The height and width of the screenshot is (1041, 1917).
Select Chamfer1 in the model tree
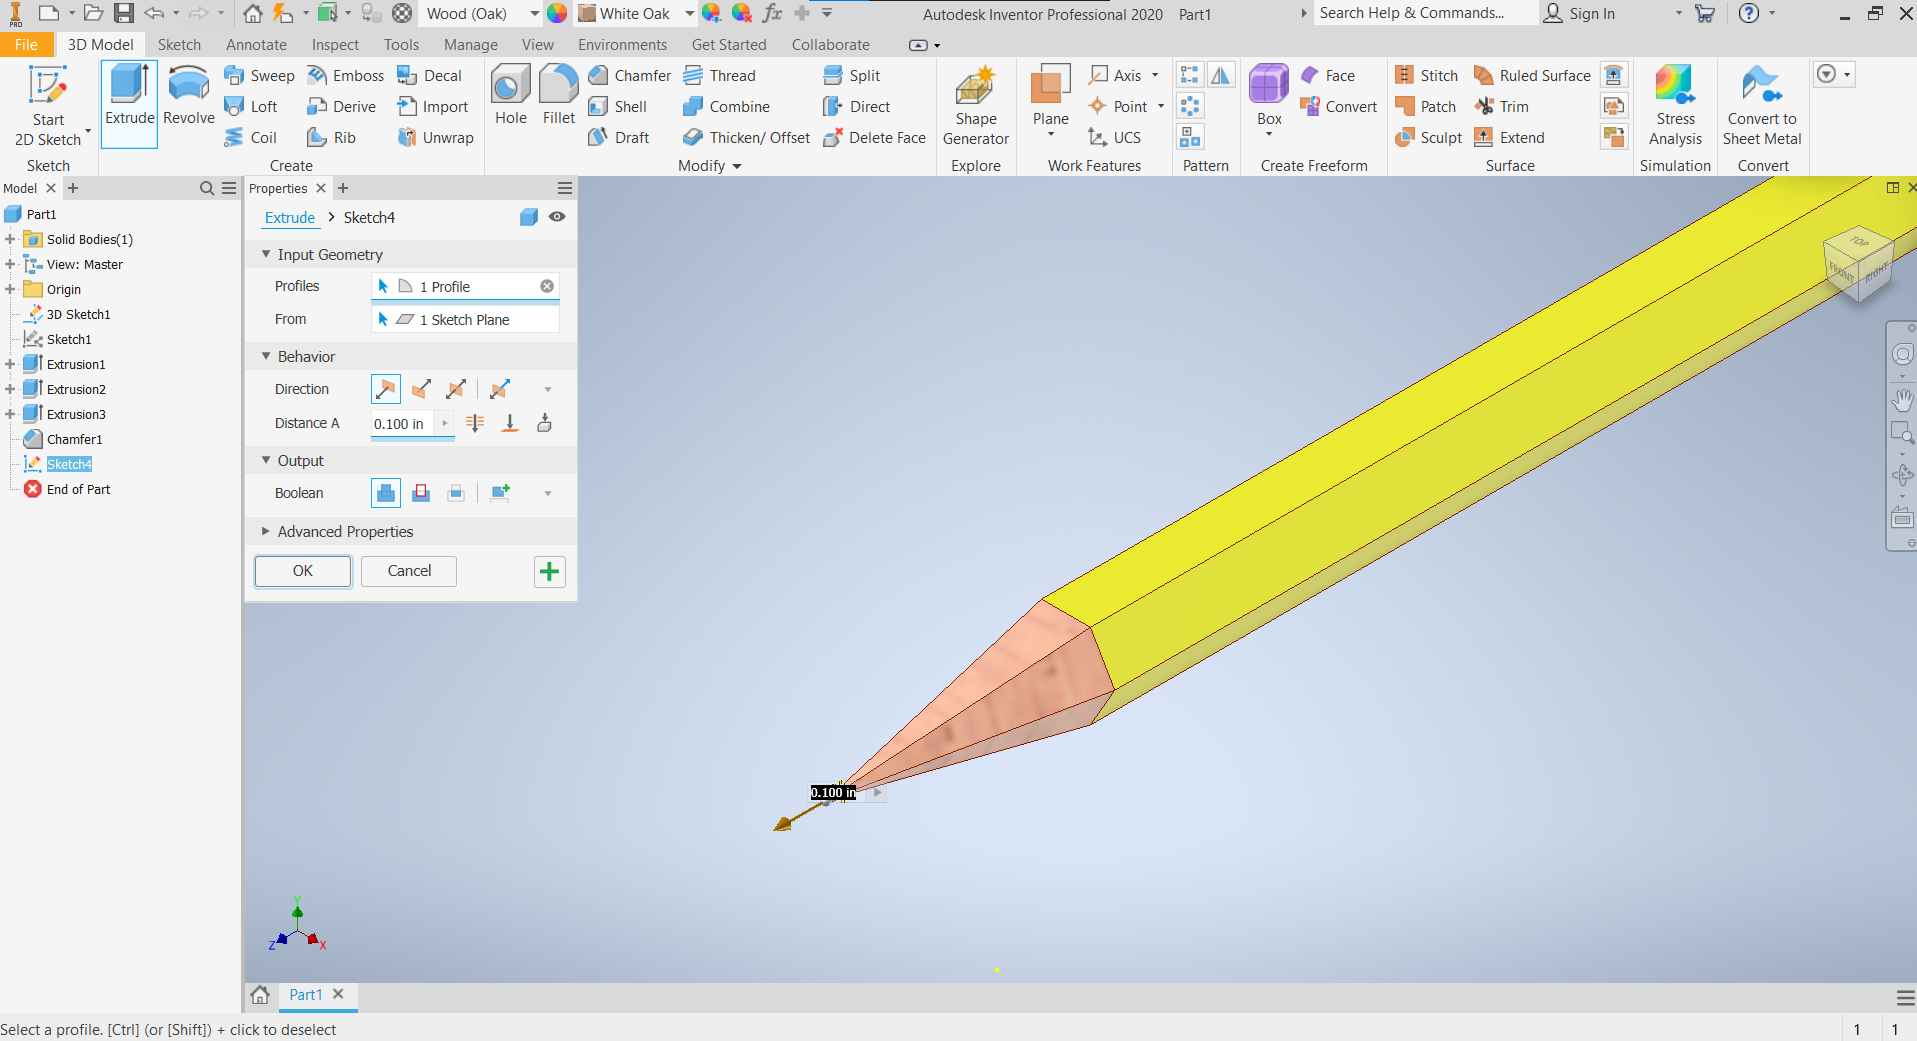click(74, 440)
